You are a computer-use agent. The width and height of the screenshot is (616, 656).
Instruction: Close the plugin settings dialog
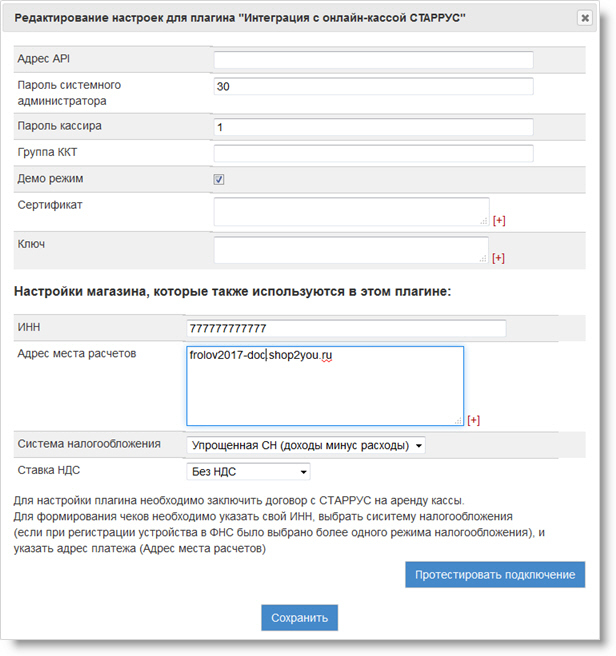(585, 18)
